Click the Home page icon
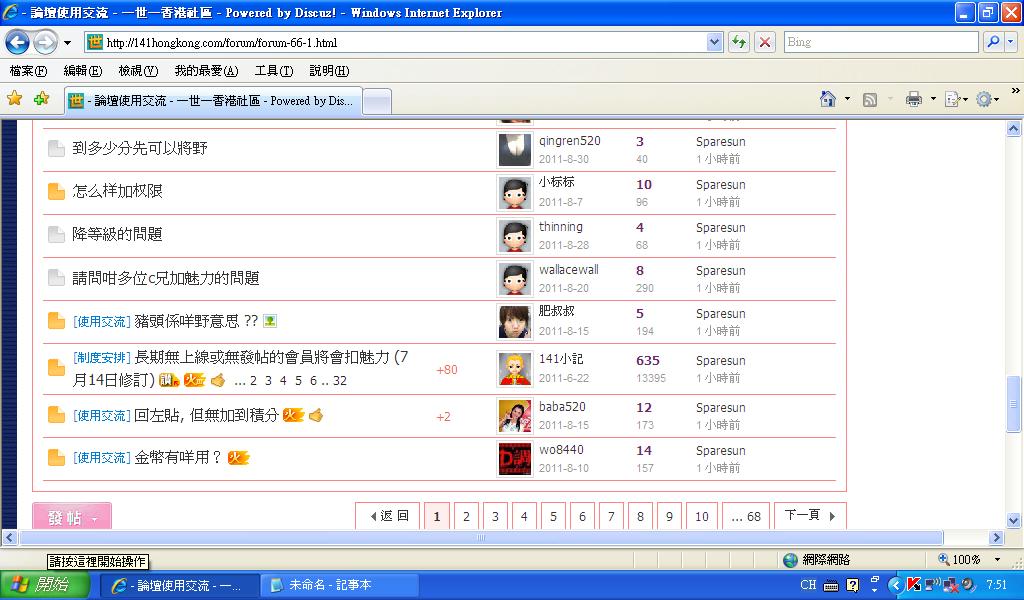Screen dimensions: 1024x600 pos(828,99)
